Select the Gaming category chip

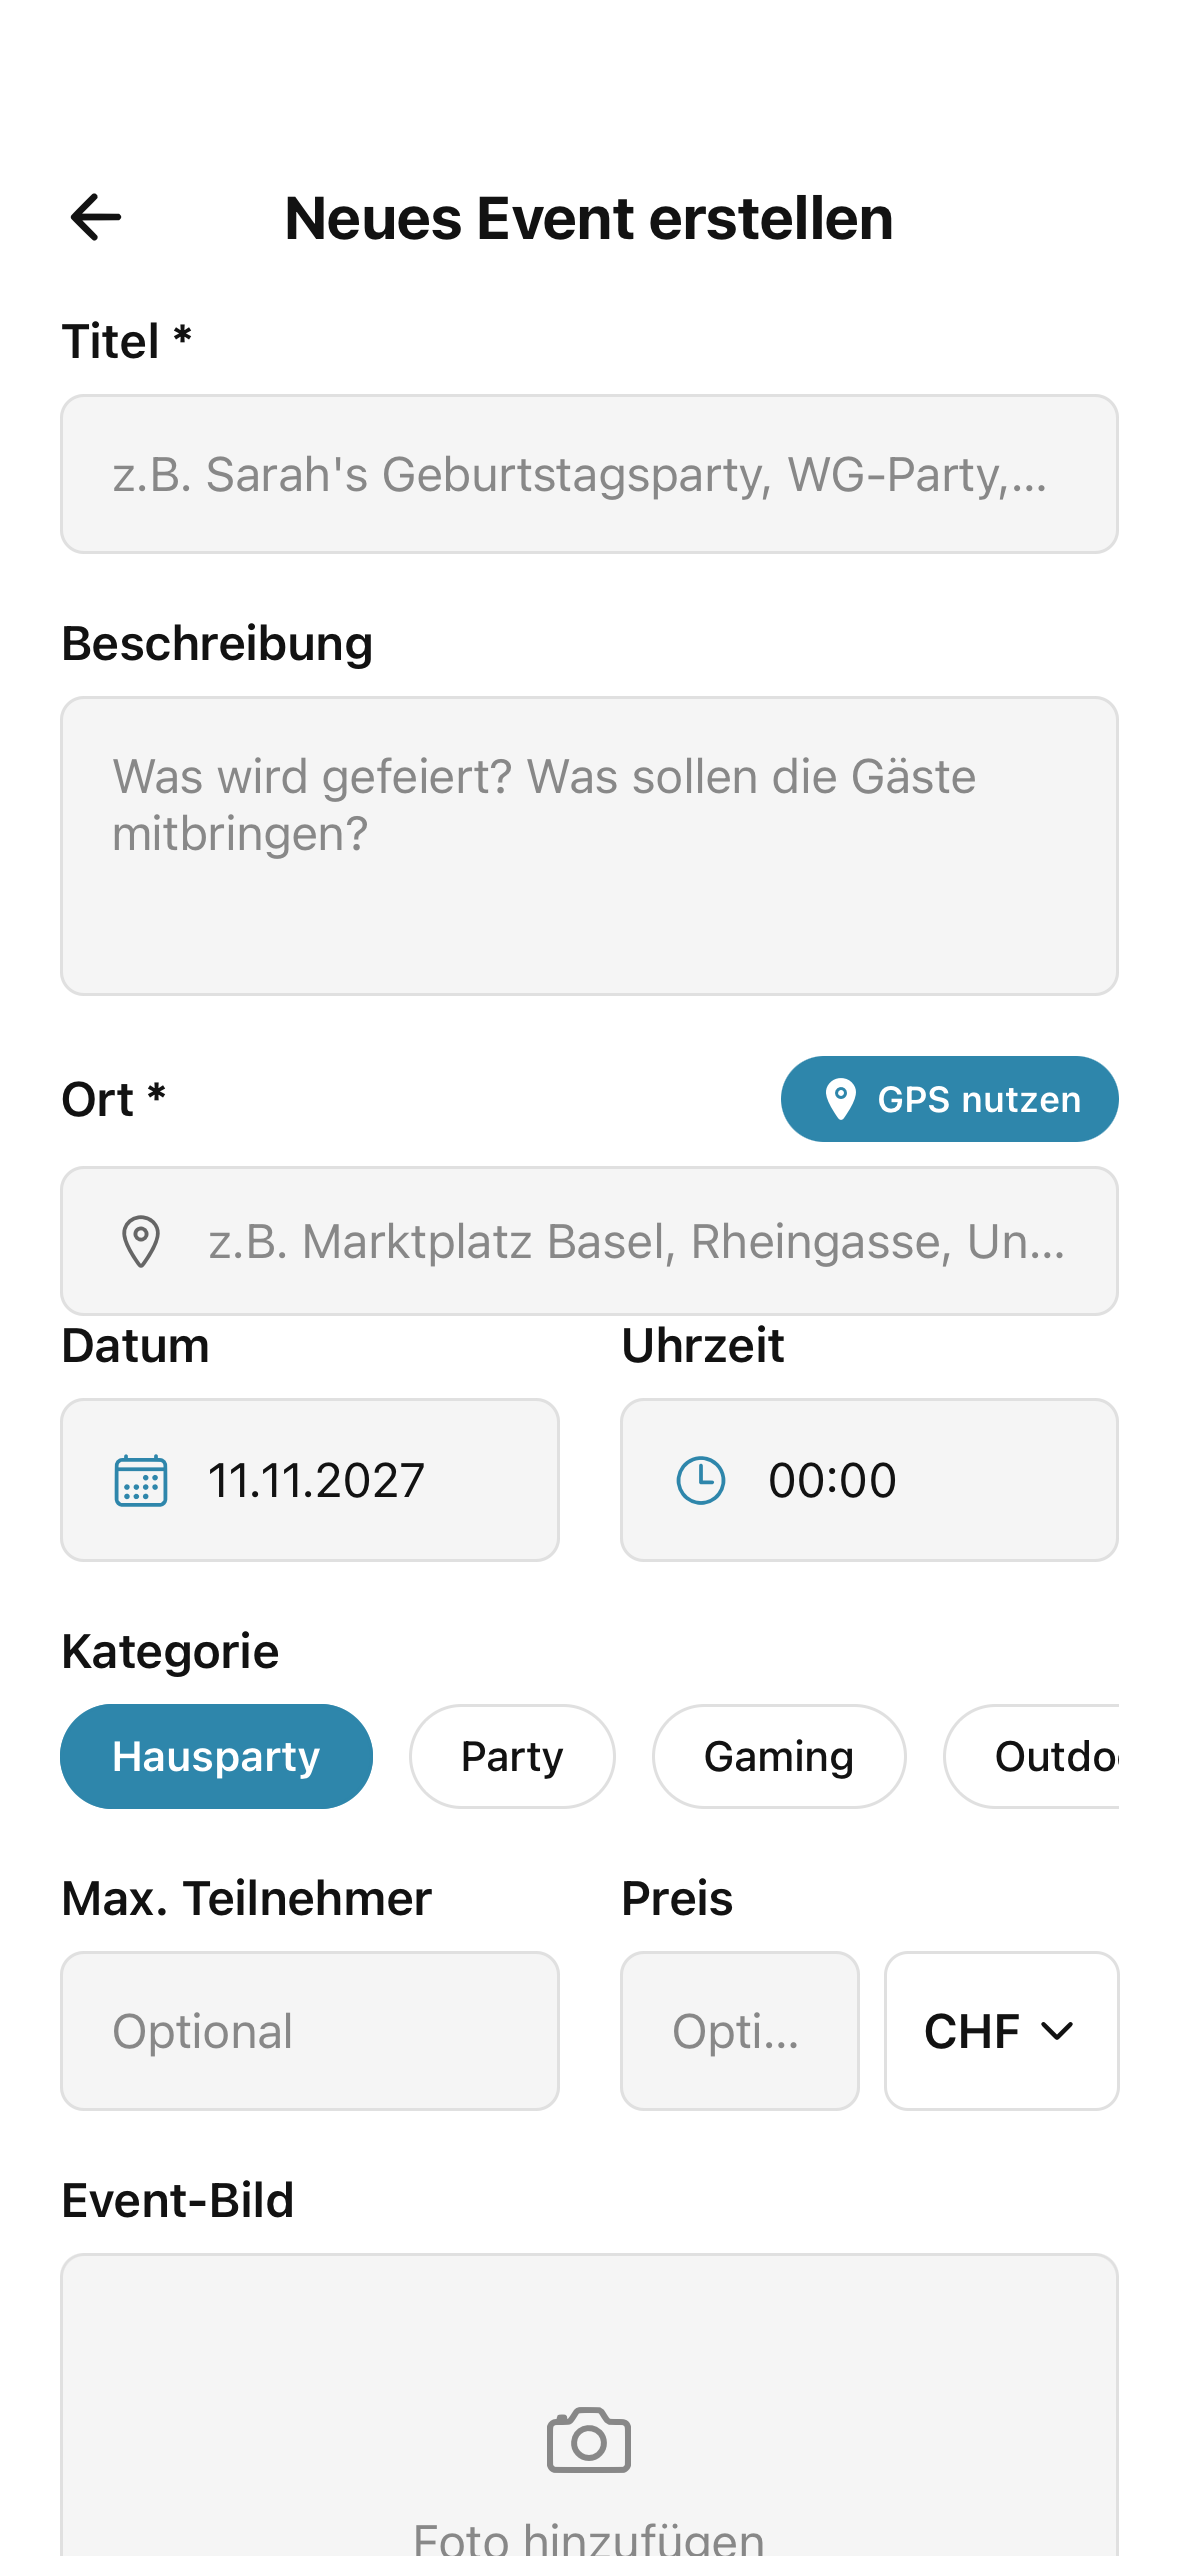(779, 1756)
